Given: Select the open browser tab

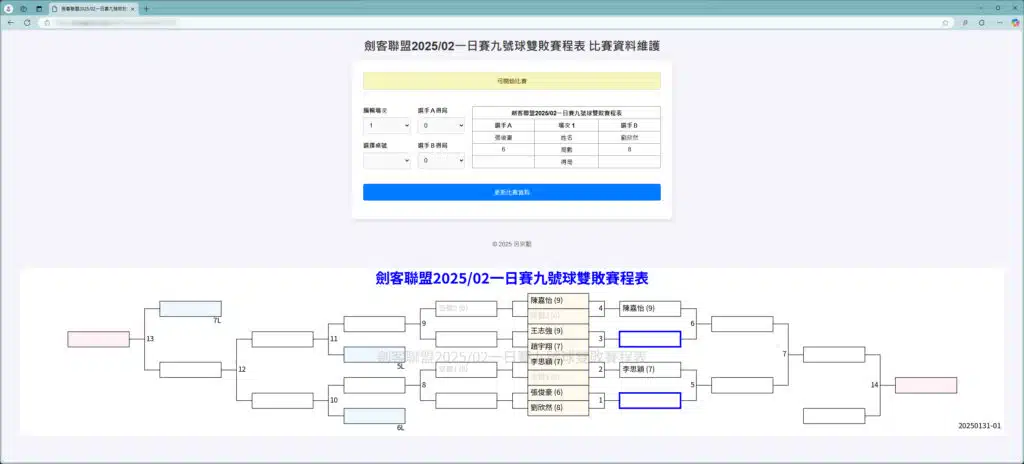Looking at the screenshot, I should tap(93, 8).
